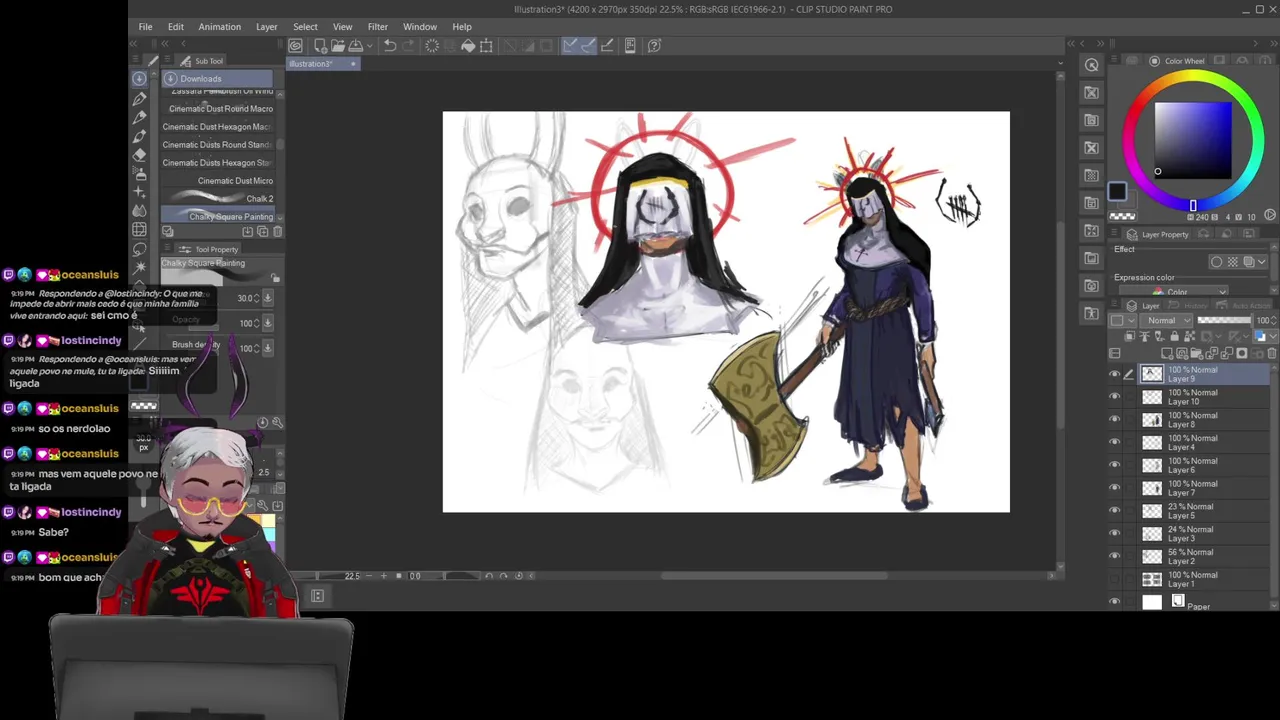Select the main drawing color swatch
This screenshot has width=1280, height=720.
[1117, 192]
